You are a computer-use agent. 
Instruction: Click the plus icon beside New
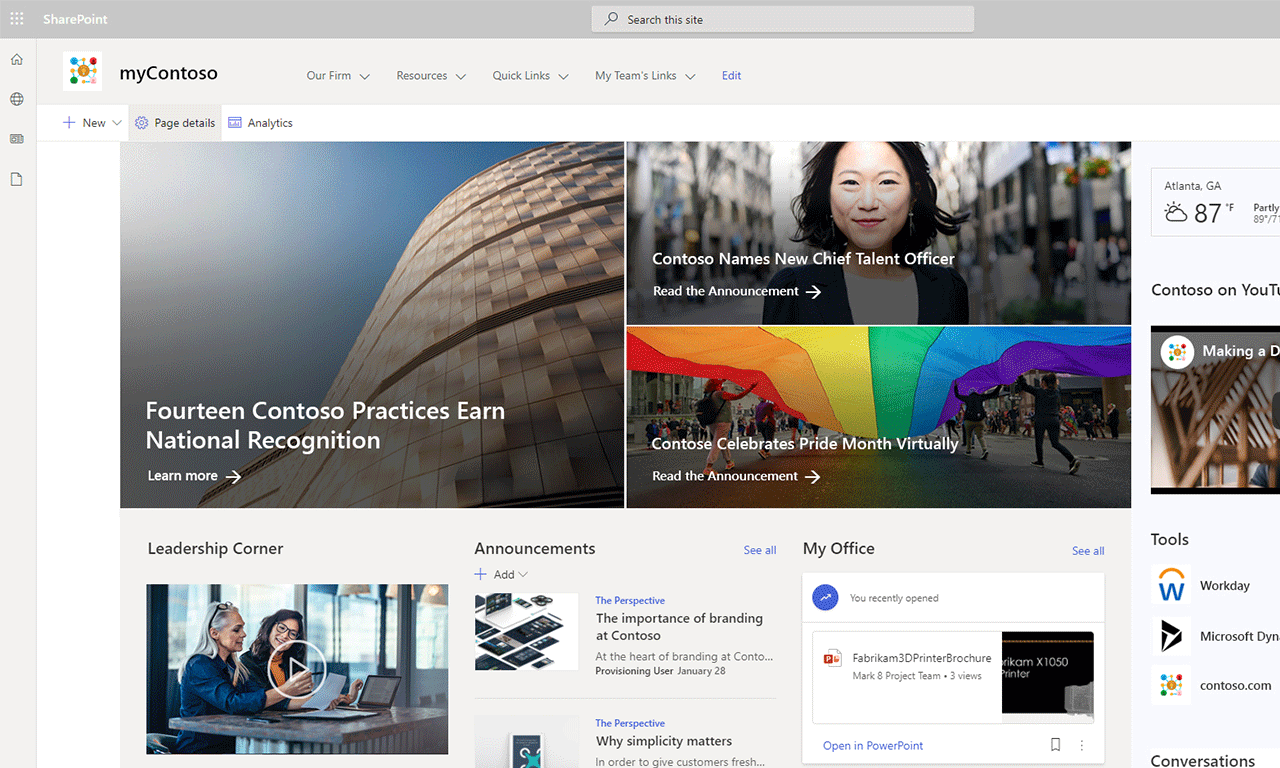[x=69, y=123]
